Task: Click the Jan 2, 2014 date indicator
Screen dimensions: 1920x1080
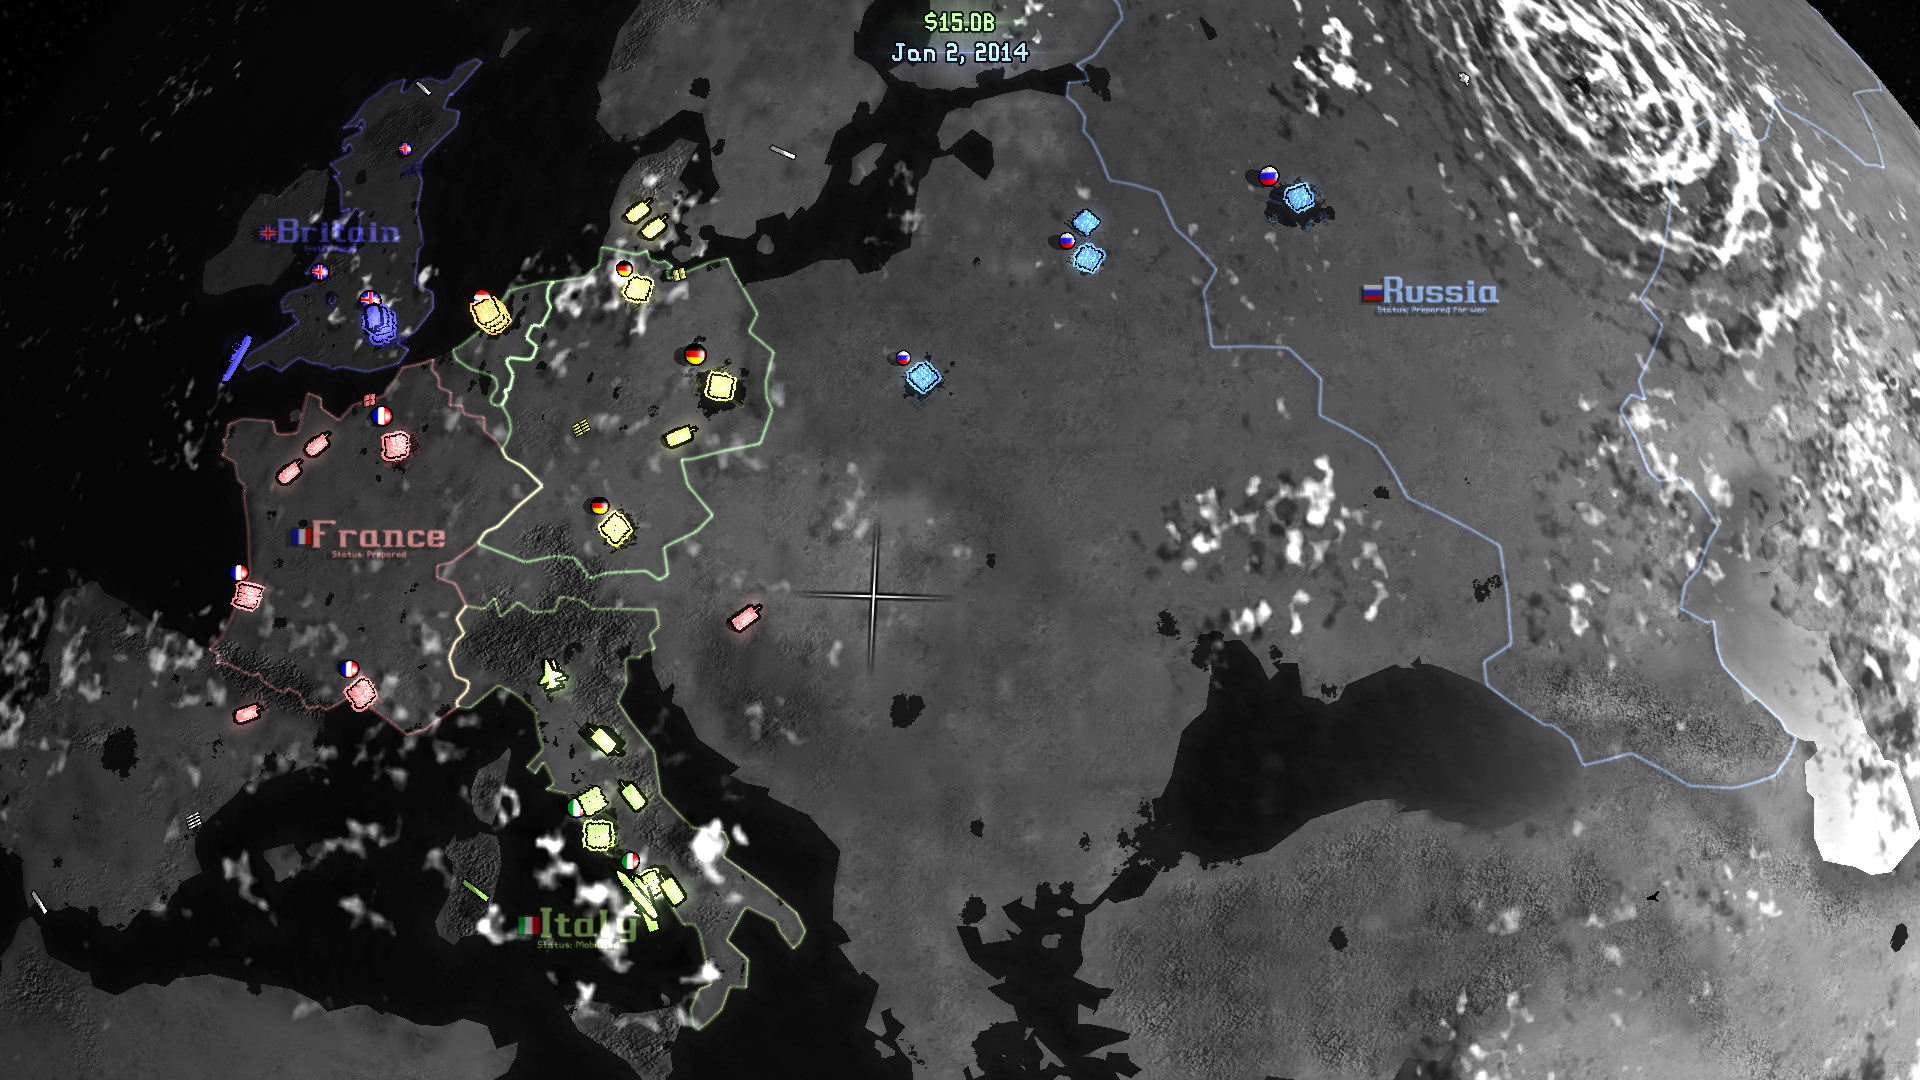Action: tap(959, 53)
